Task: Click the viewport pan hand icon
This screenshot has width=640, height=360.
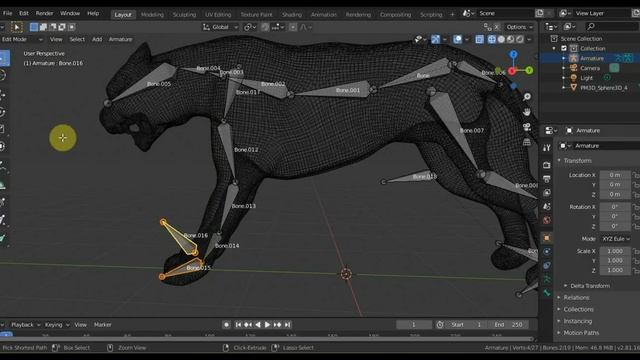Action: click(x=527, y=112)
